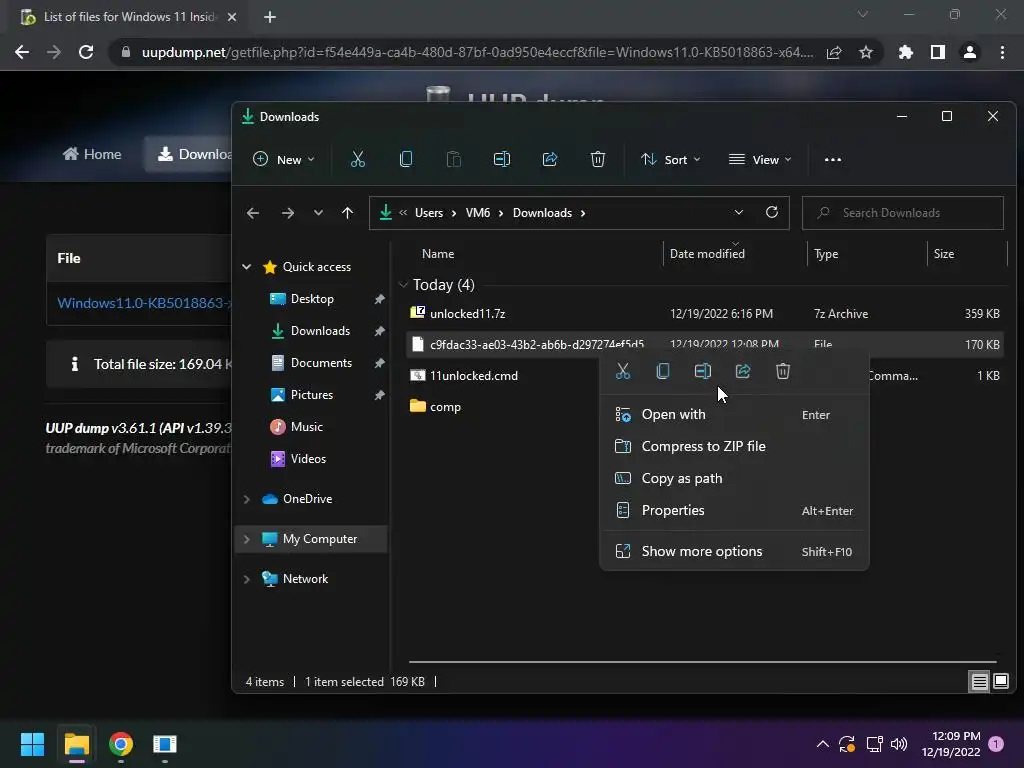Click the horizontal scrollbar in file list

coord(702,662)
